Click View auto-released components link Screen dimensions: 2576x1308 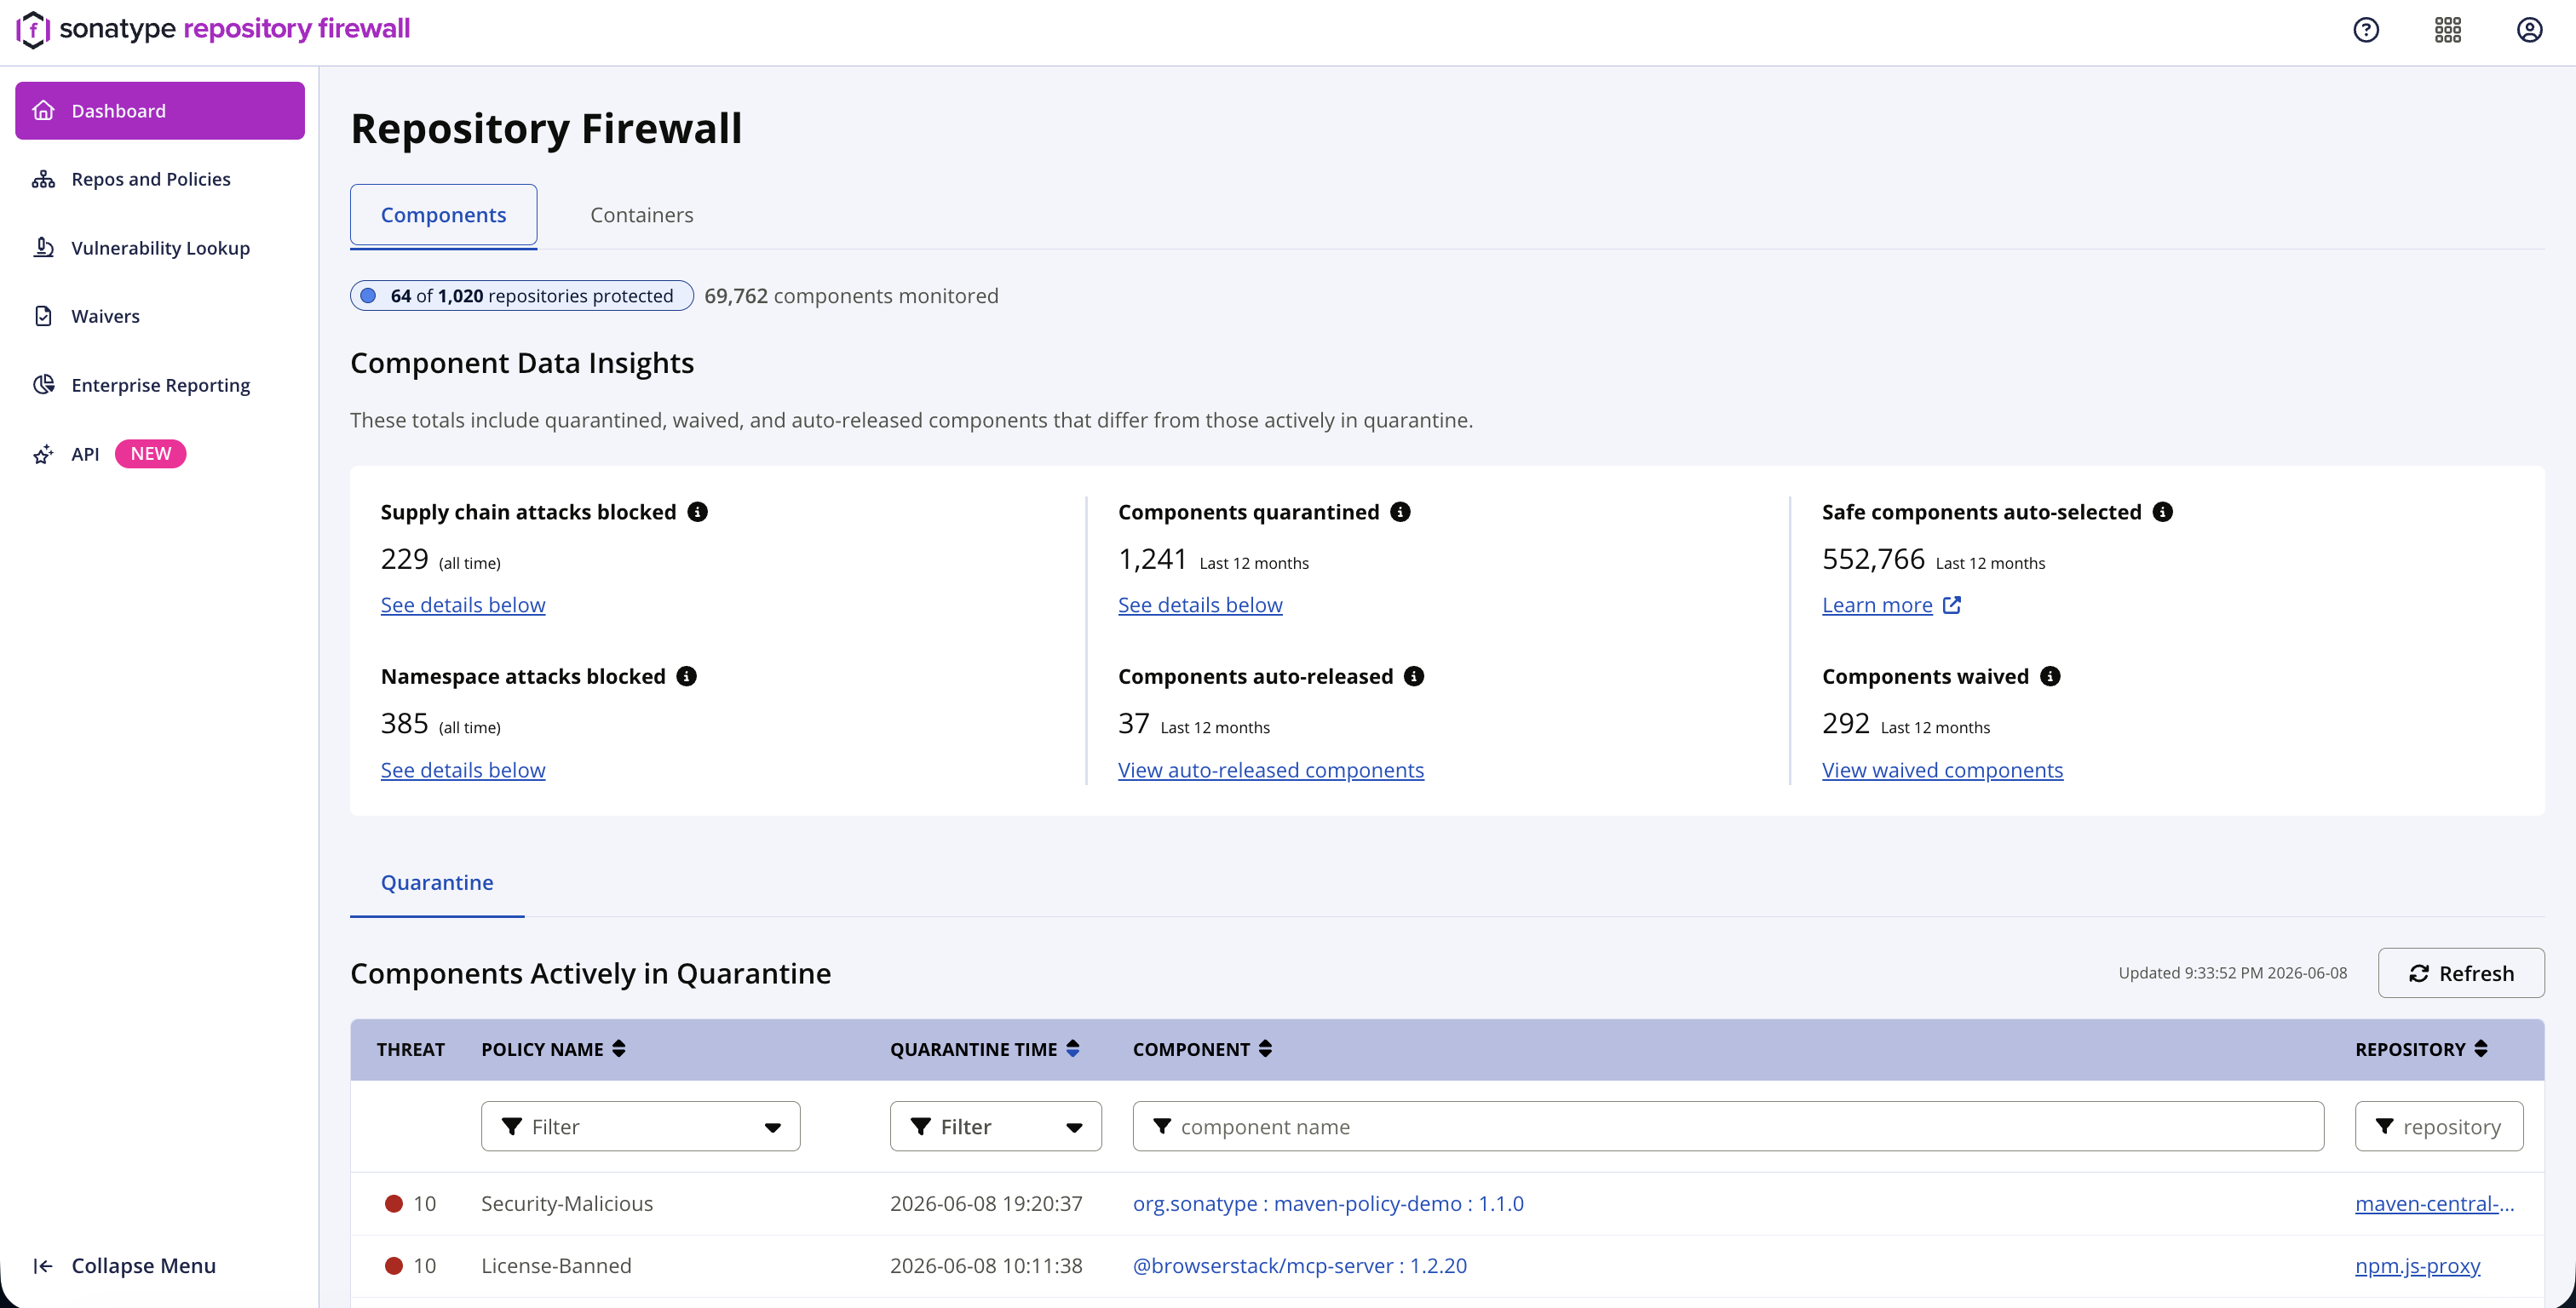(1271, 770)
